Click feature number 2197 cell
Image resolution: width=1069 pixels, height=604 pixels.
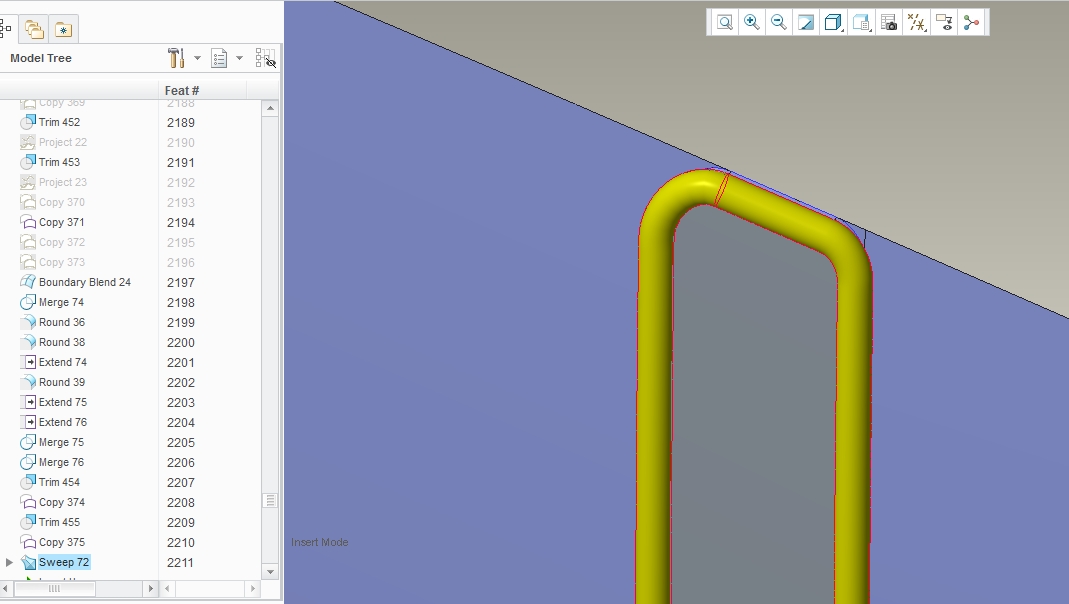(x=181, y=283)
